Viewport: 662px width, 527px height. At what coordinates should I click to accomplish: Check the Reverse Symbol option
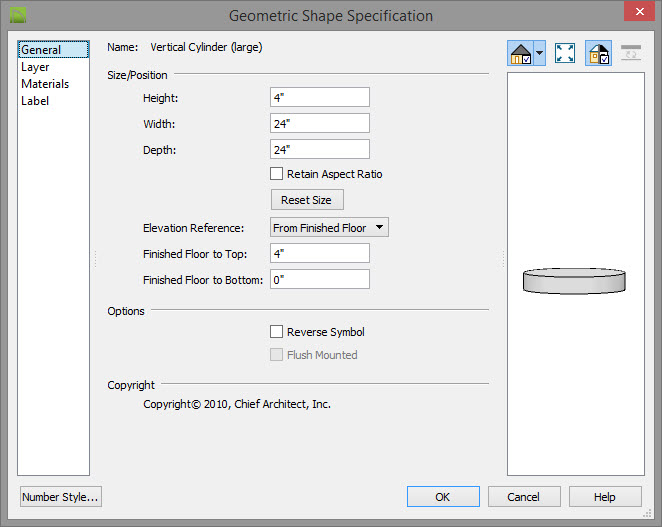277,331
